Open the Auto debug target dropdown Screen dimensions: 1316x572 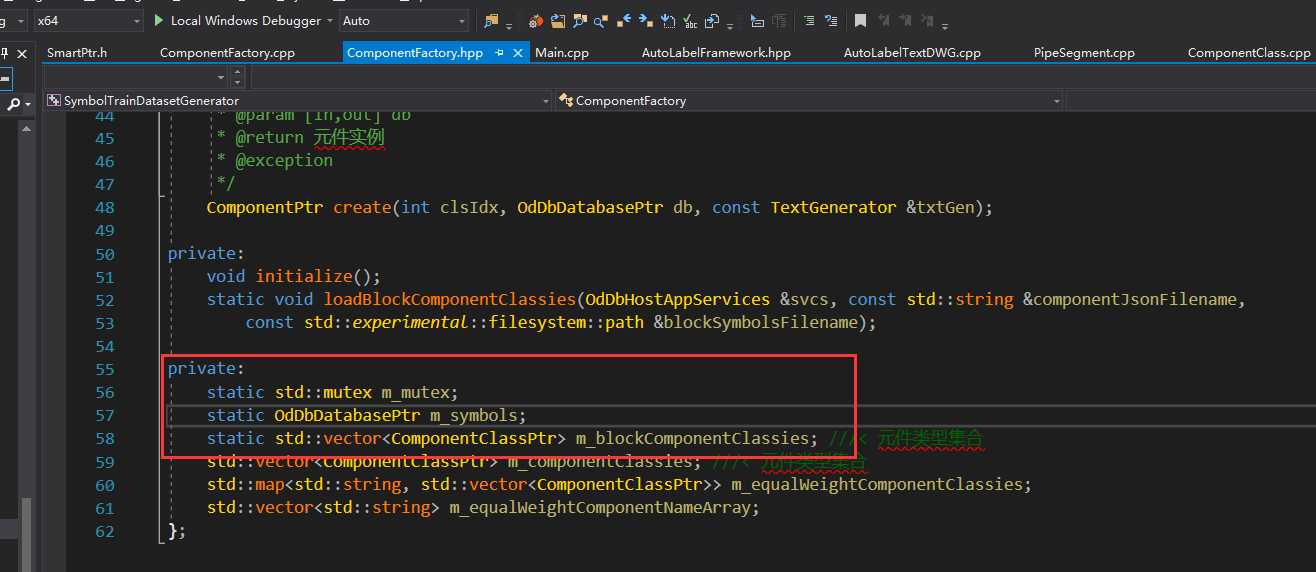pyautogui.click(x=403, y=20)
